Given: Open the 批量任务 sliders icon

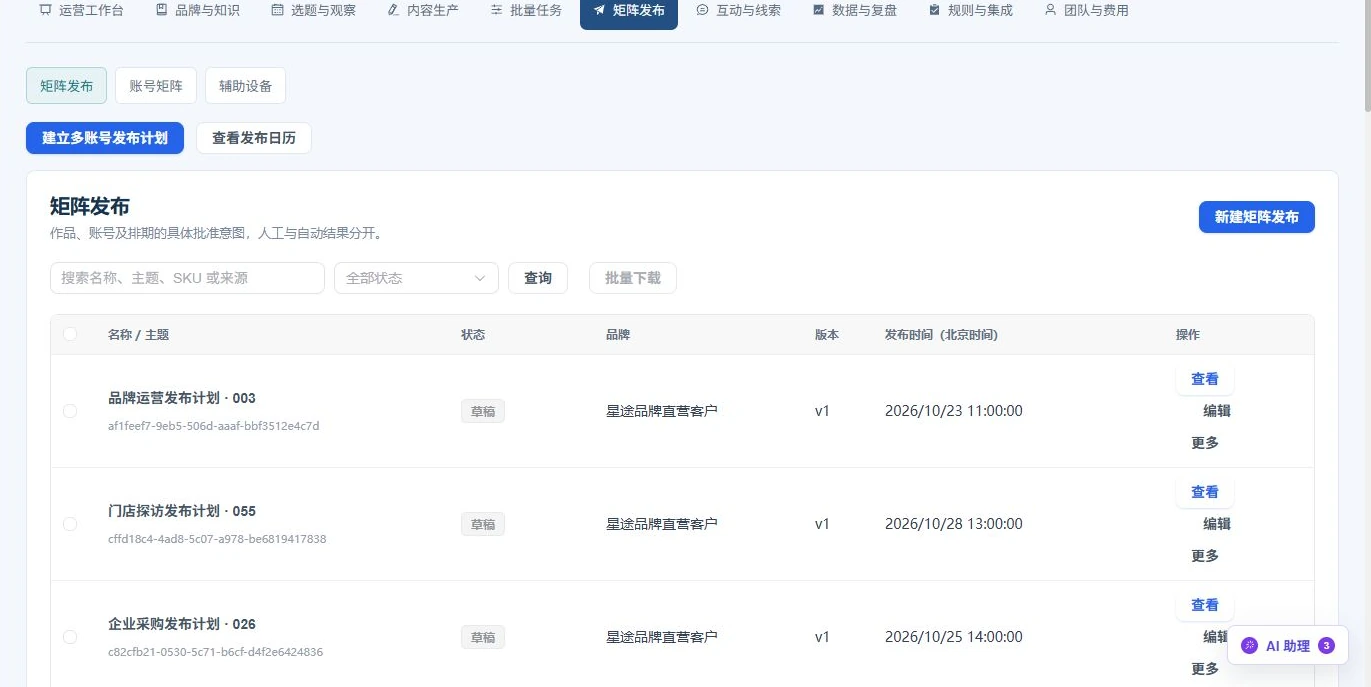Looking at the screenshot, I should 497,10.
